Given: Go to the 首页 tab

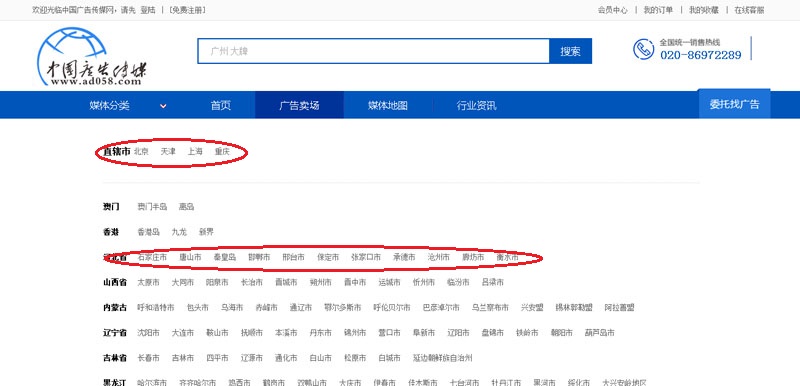Looking at the screenshot, I should (221, 106).
